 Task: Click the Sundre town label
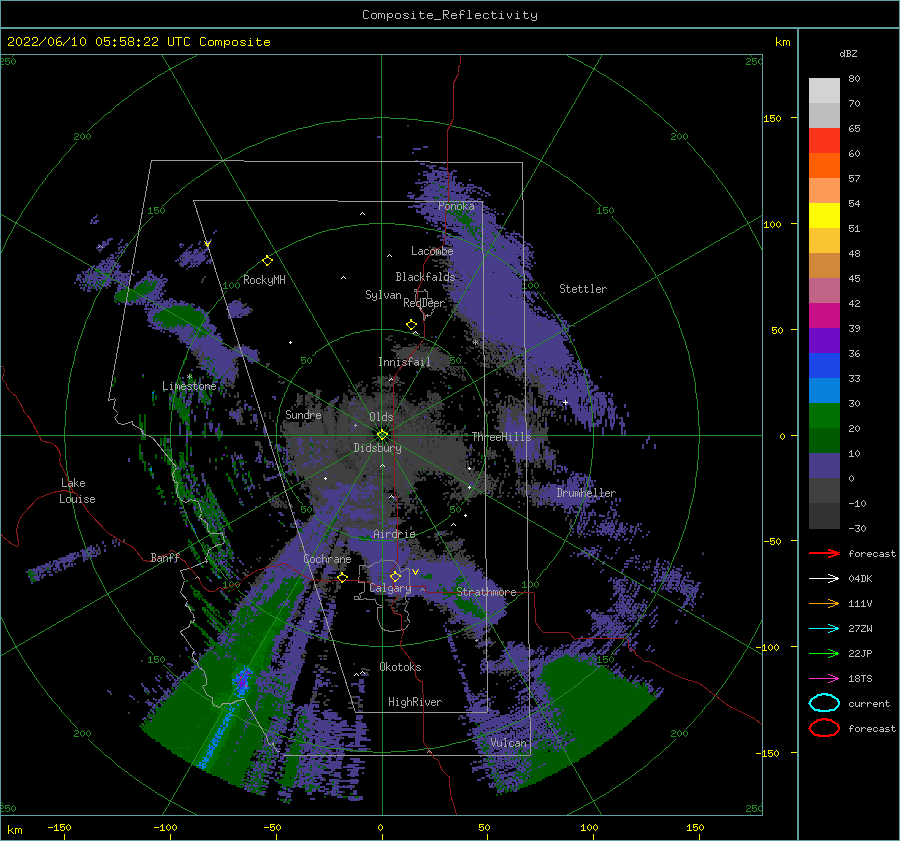303,414
